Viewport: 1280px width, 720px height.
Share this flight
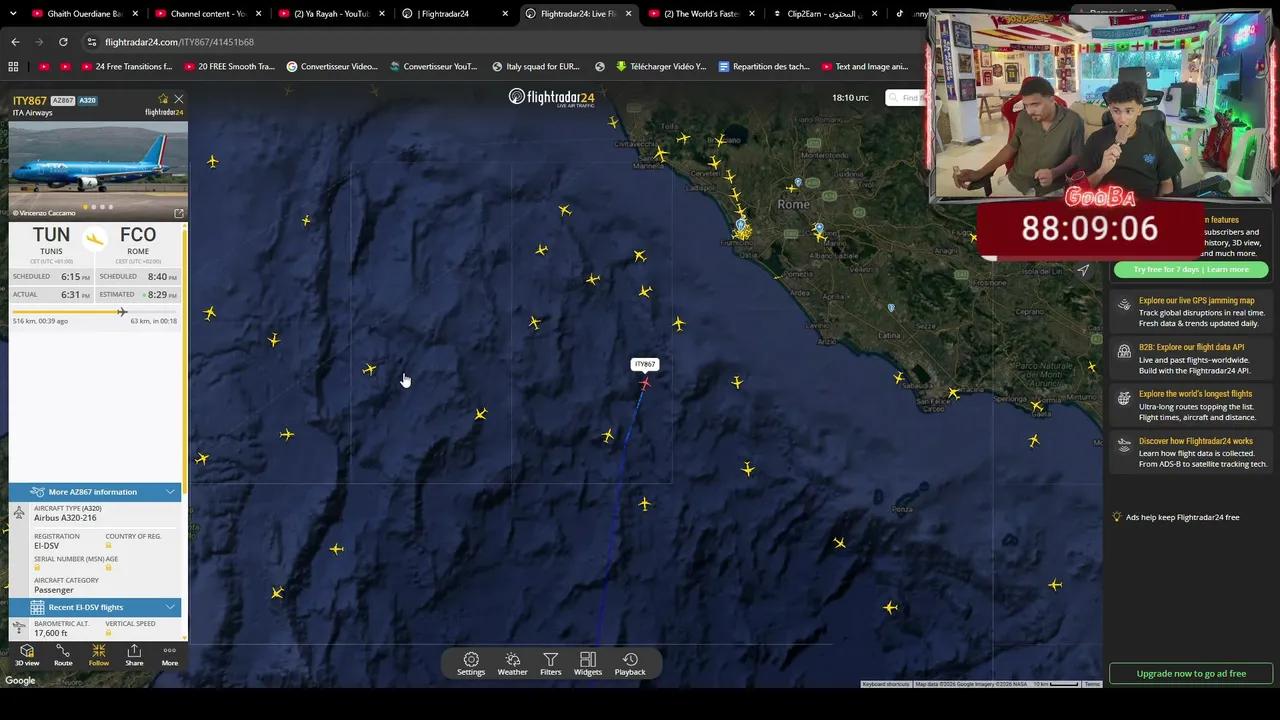tap(134, 655)
